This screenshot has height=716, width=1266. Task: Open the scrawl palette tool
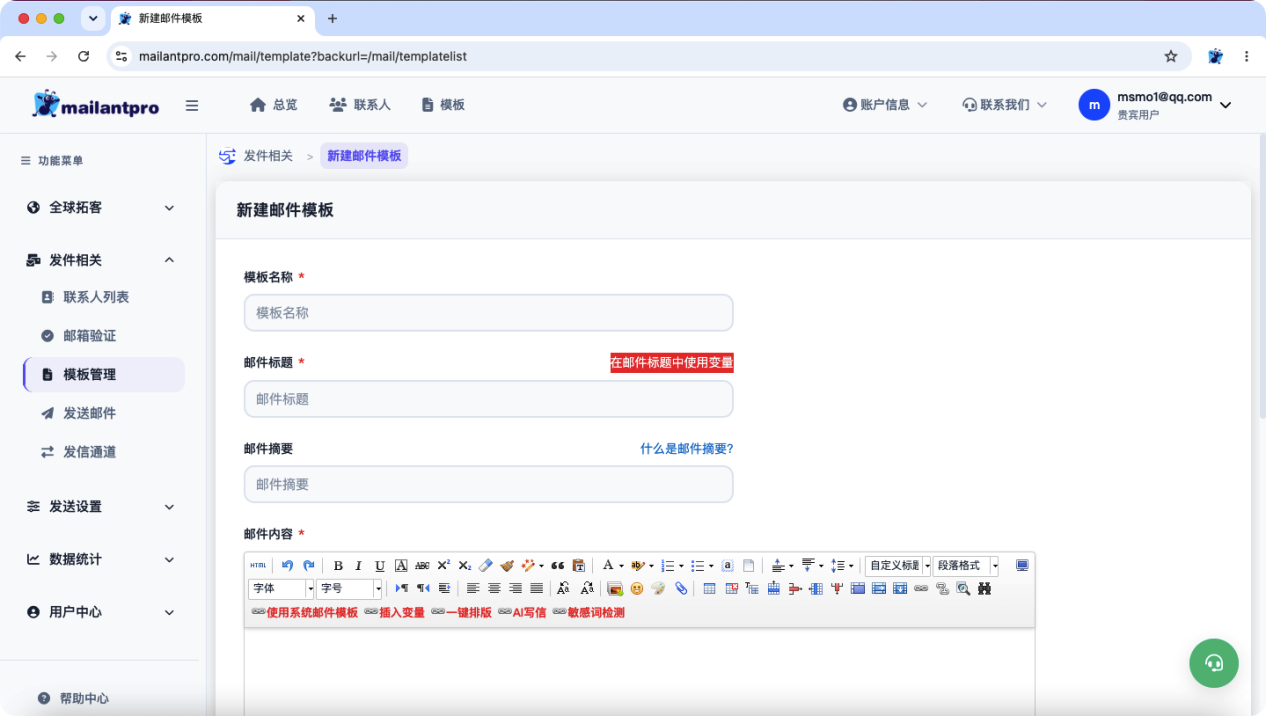658,588
